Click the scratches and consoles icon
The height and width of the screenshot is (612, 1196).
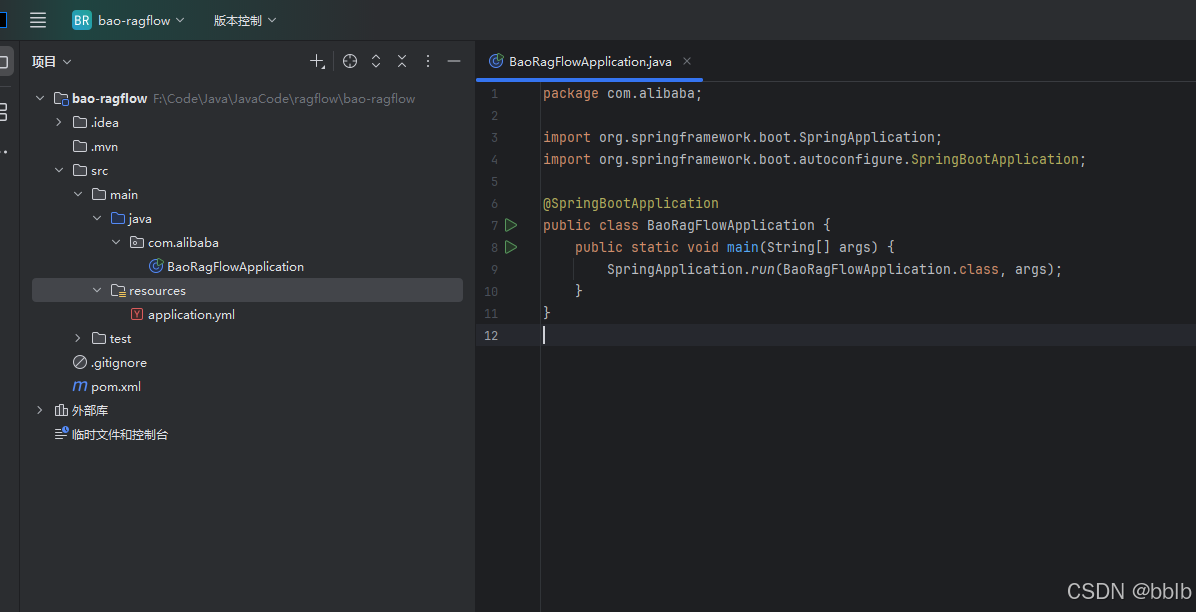(x=61, y=434)
